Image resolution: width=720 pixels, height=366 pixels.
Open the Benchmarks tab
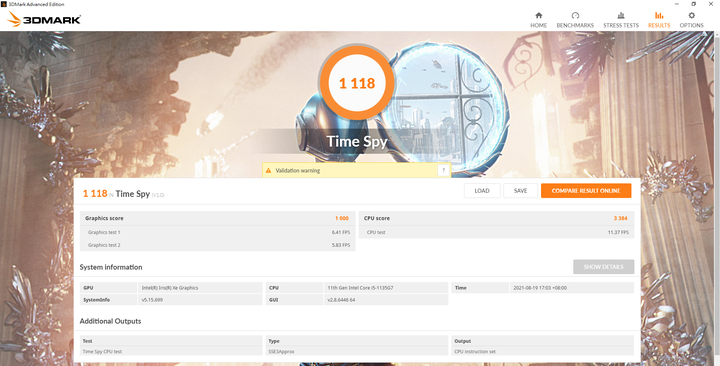(575, 20)
